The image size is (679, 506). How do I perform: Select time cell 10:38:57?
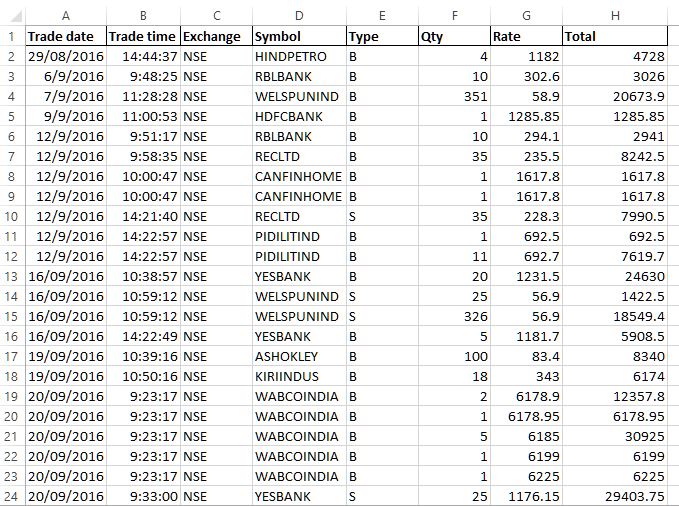click(x=143, y=276)
